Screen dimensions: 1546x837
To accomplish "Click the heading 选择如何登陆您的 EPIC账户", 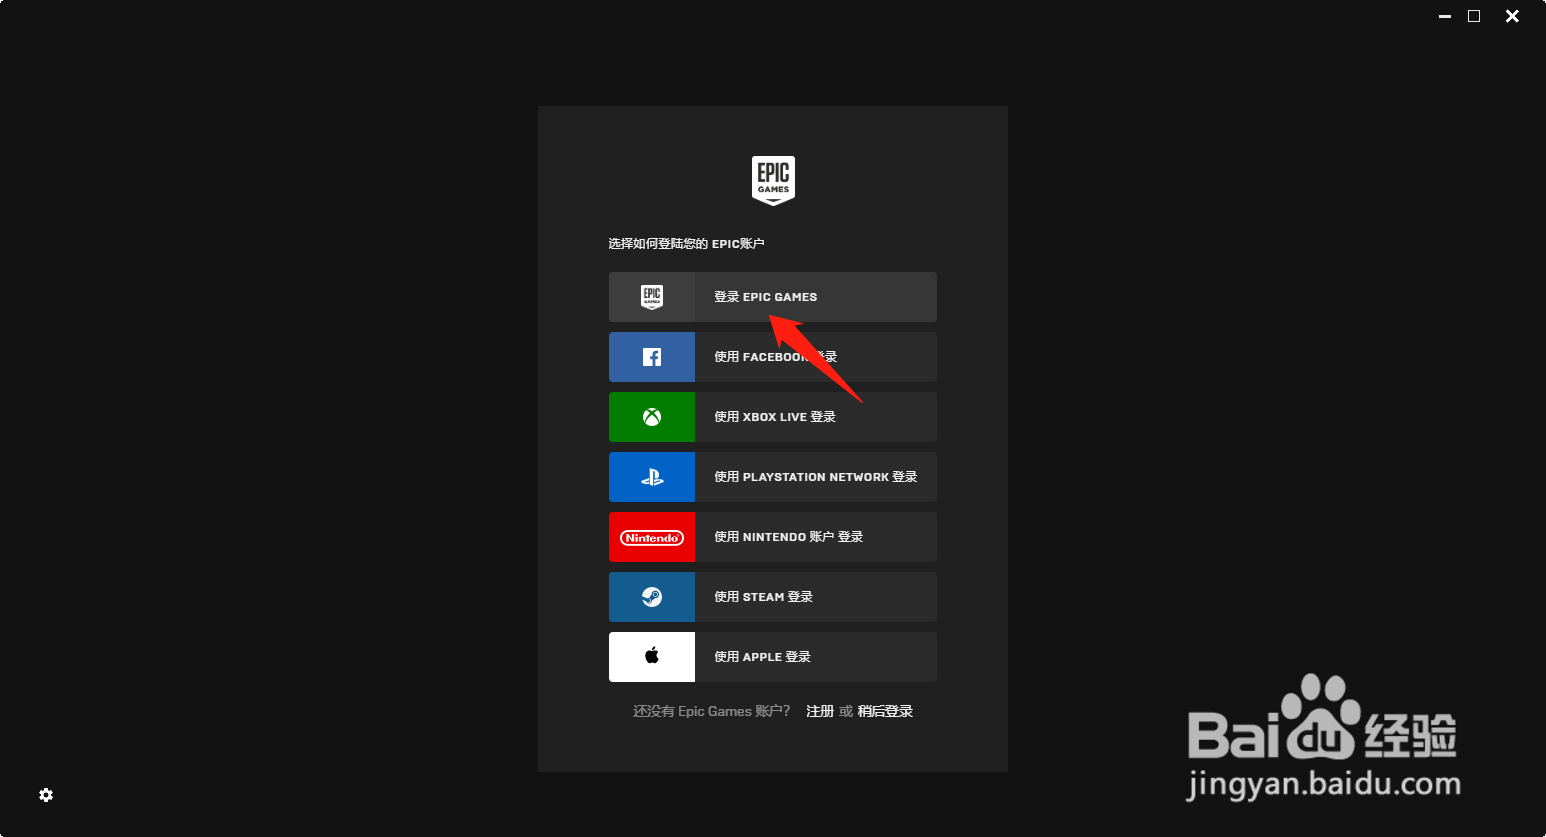I will [686, 244].
